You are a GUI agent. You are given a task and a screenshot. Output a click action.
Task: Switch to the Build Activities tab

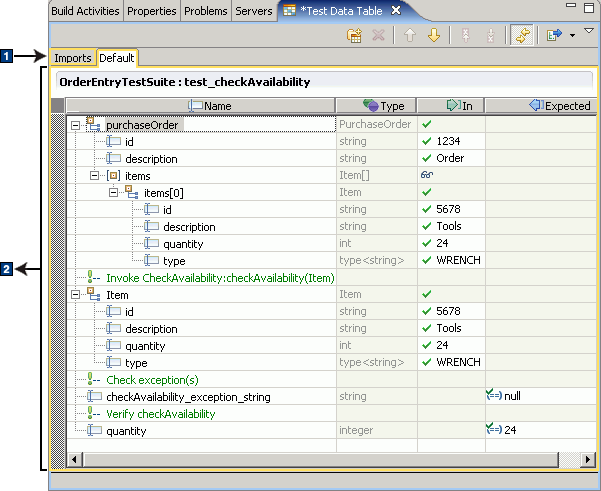coord(85,11)
